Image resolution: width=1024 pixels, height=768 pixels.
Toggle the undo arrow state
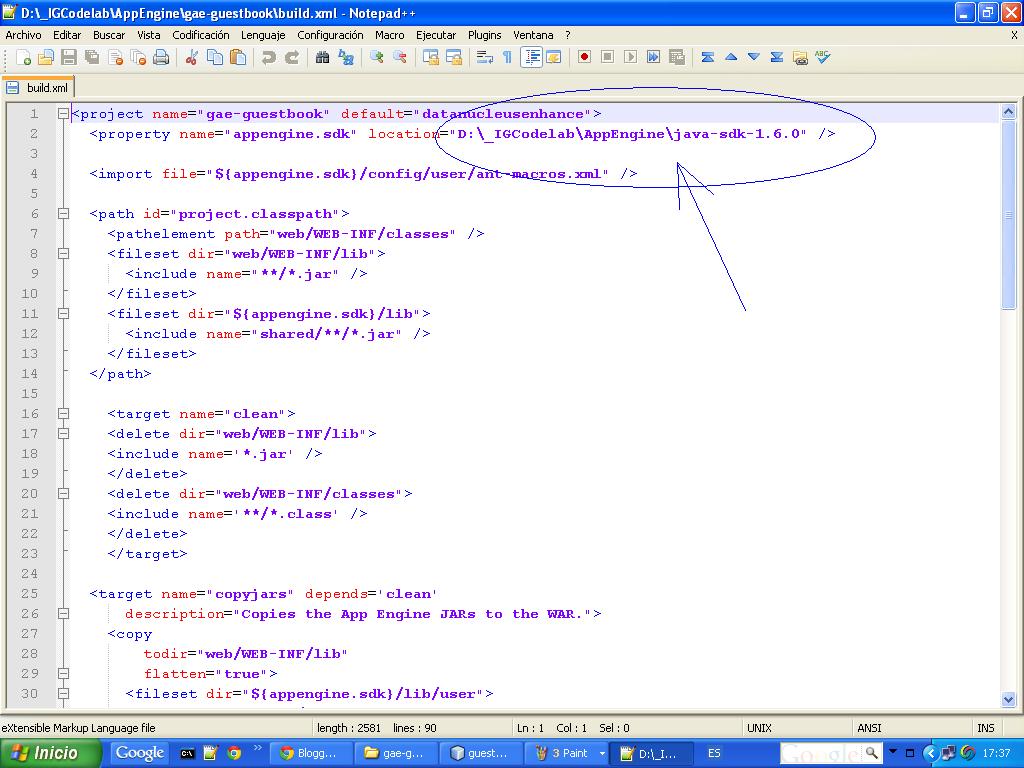click(x=269, y=59)
